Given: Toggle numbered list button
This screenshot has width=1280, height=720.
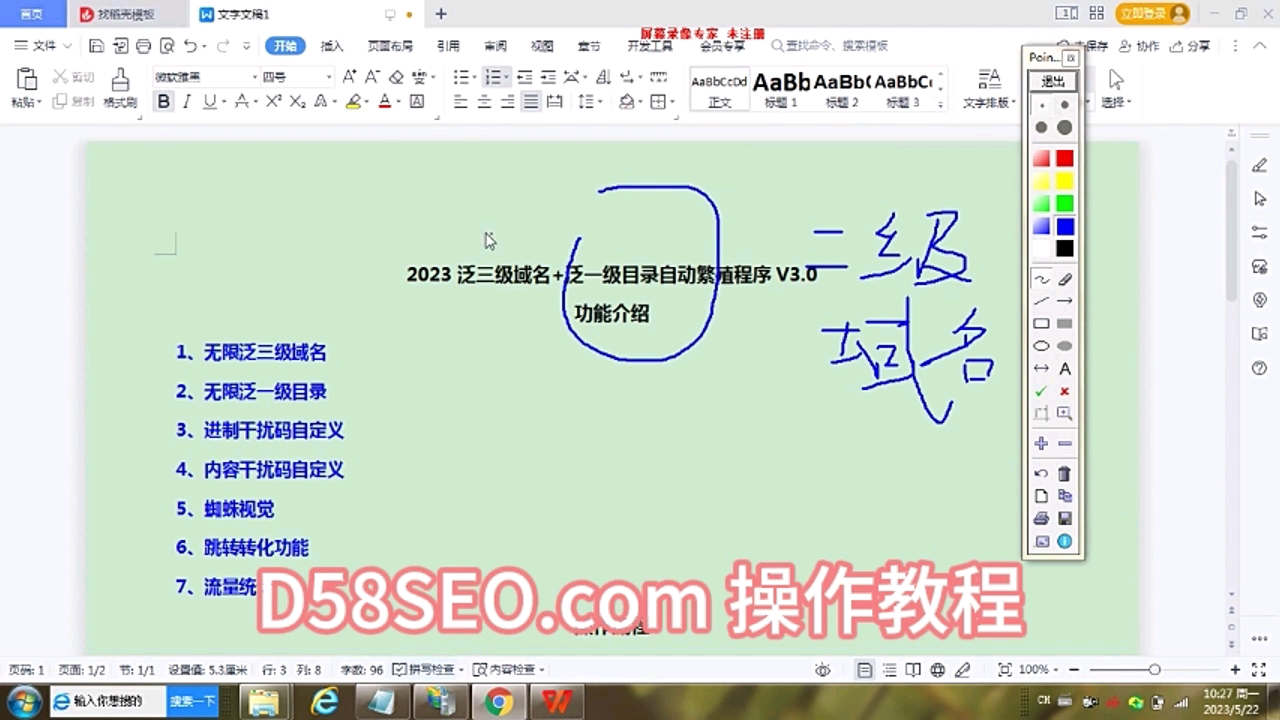Looking at the screenshot, I should click(x=491, y=77).
